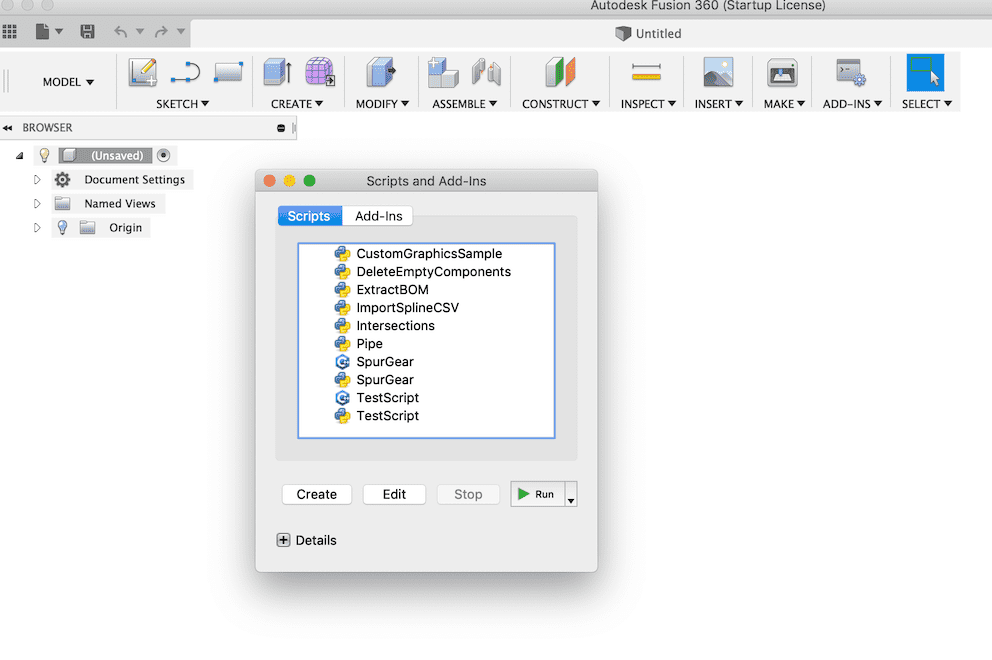Select the ExtractBOM script

425,290
